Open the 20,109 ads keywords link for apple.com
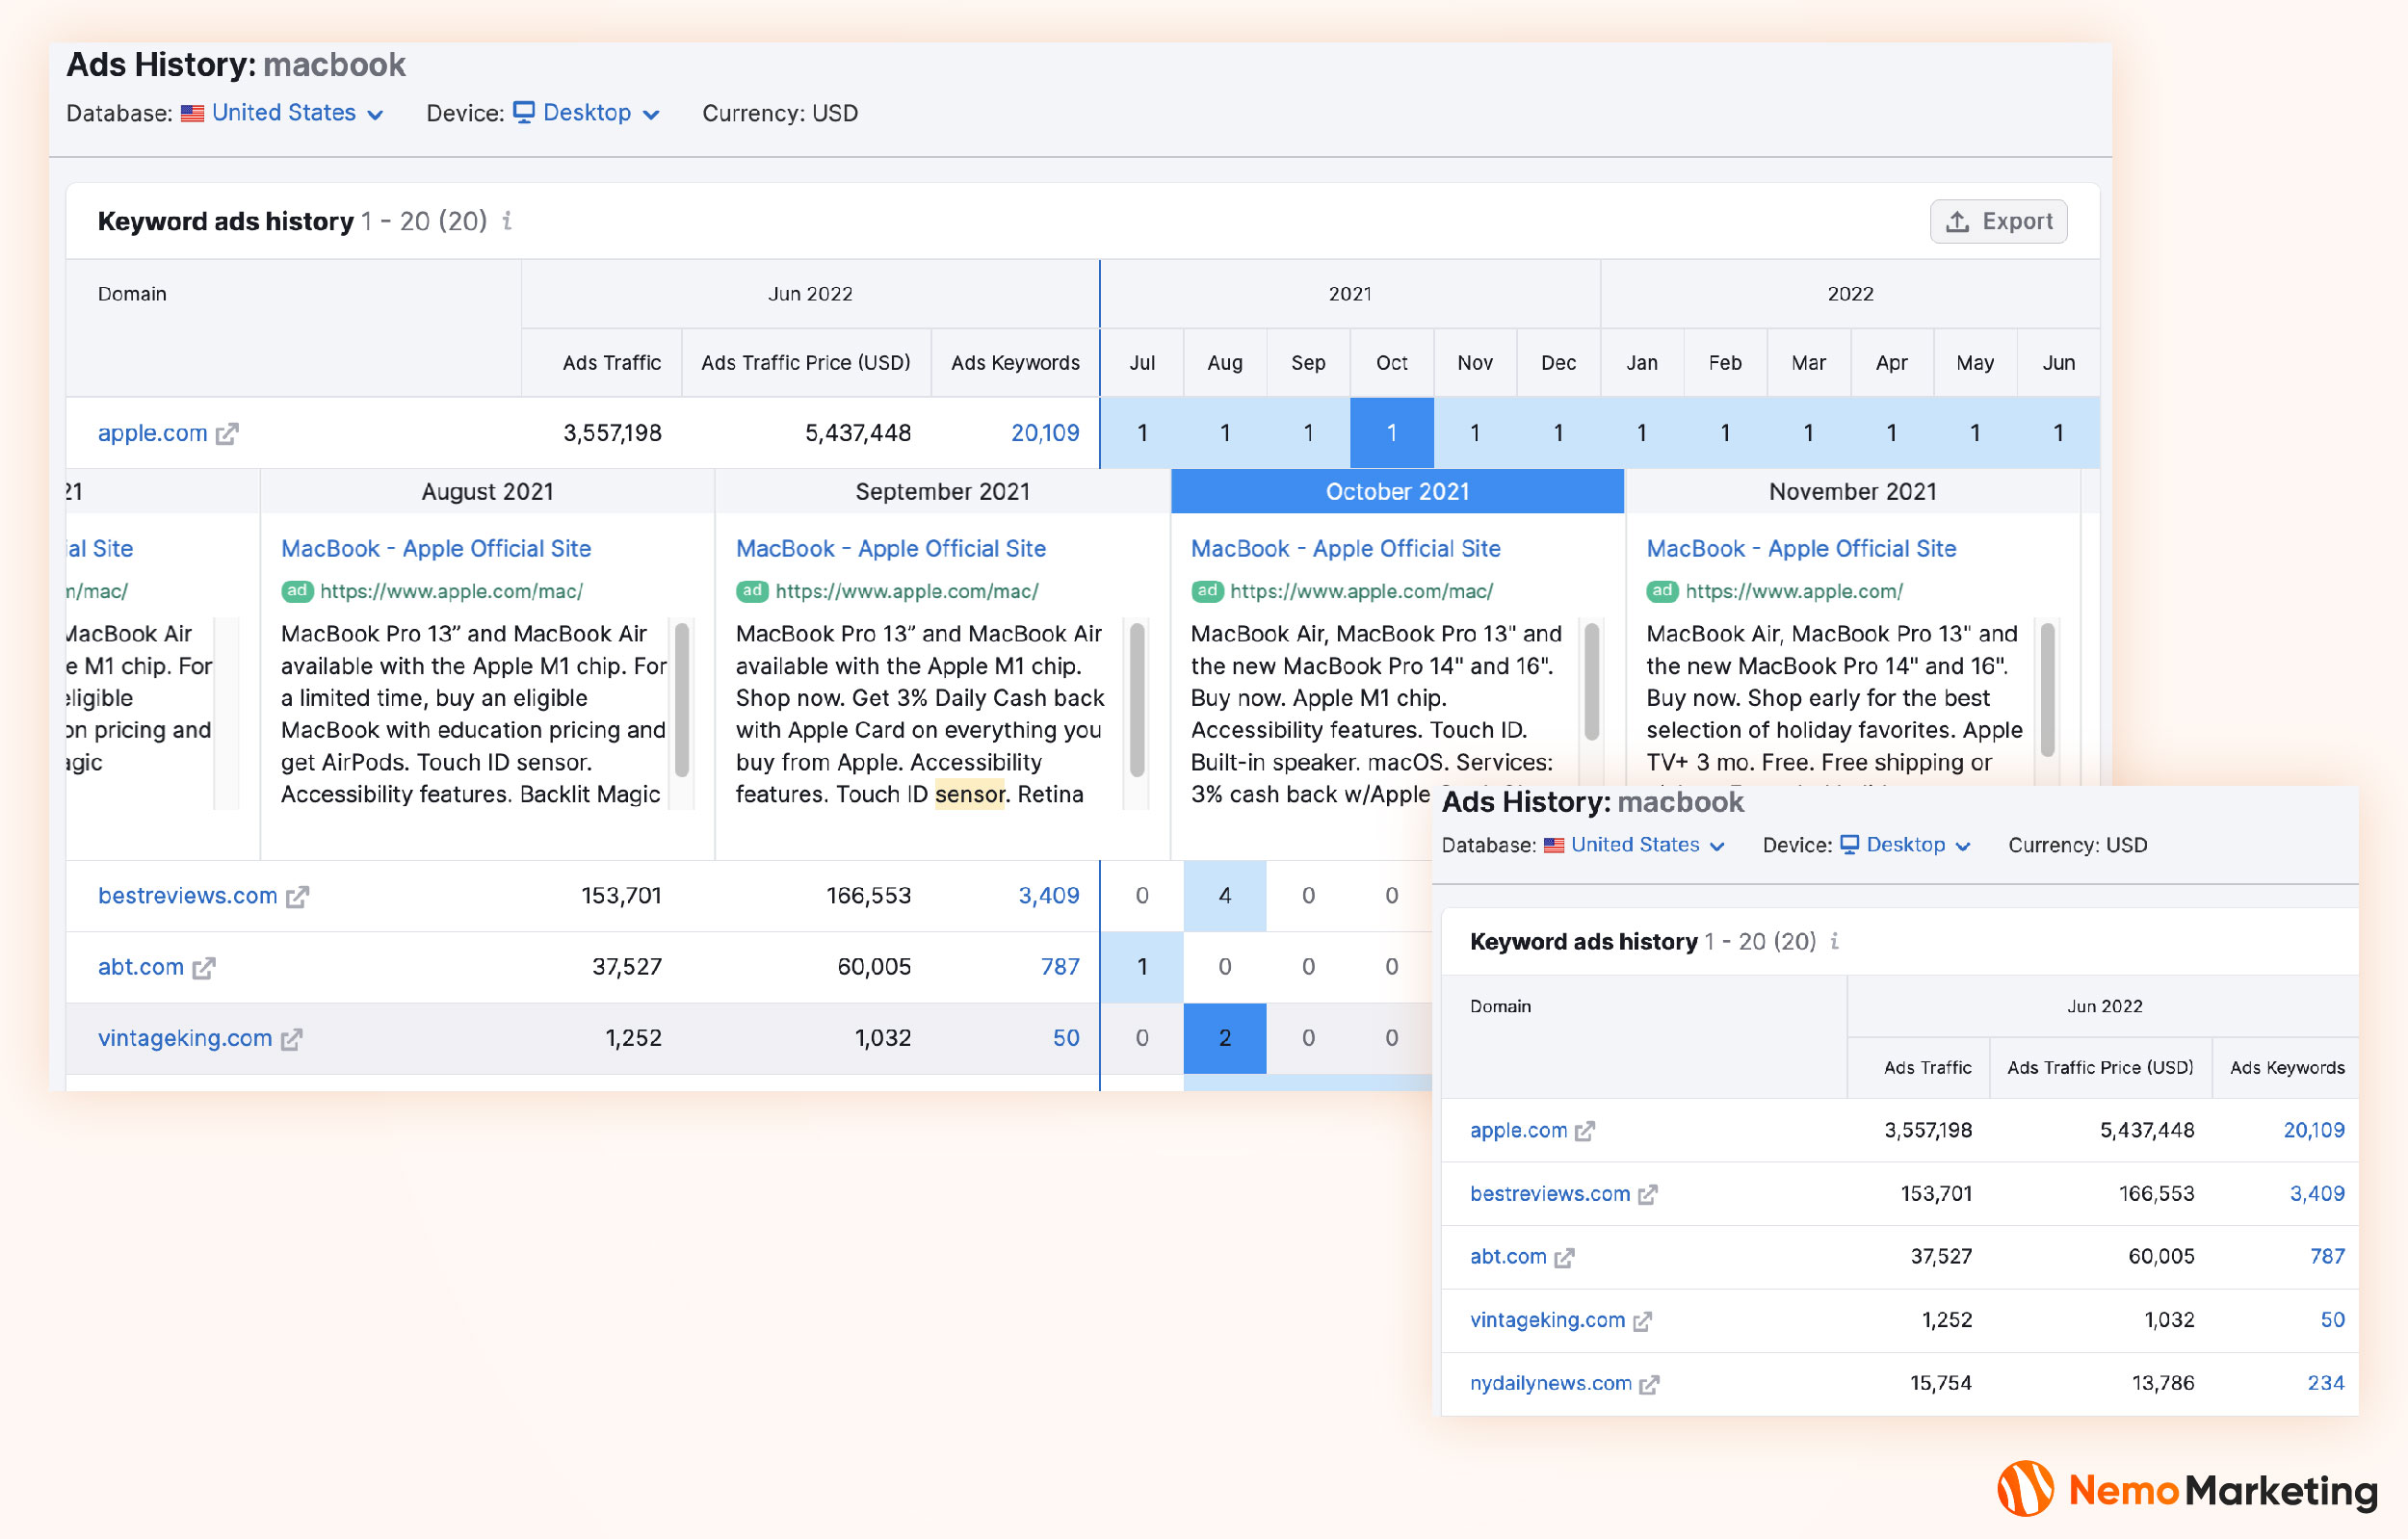Screen dimensions: 2408x1539 (1044, 433)
